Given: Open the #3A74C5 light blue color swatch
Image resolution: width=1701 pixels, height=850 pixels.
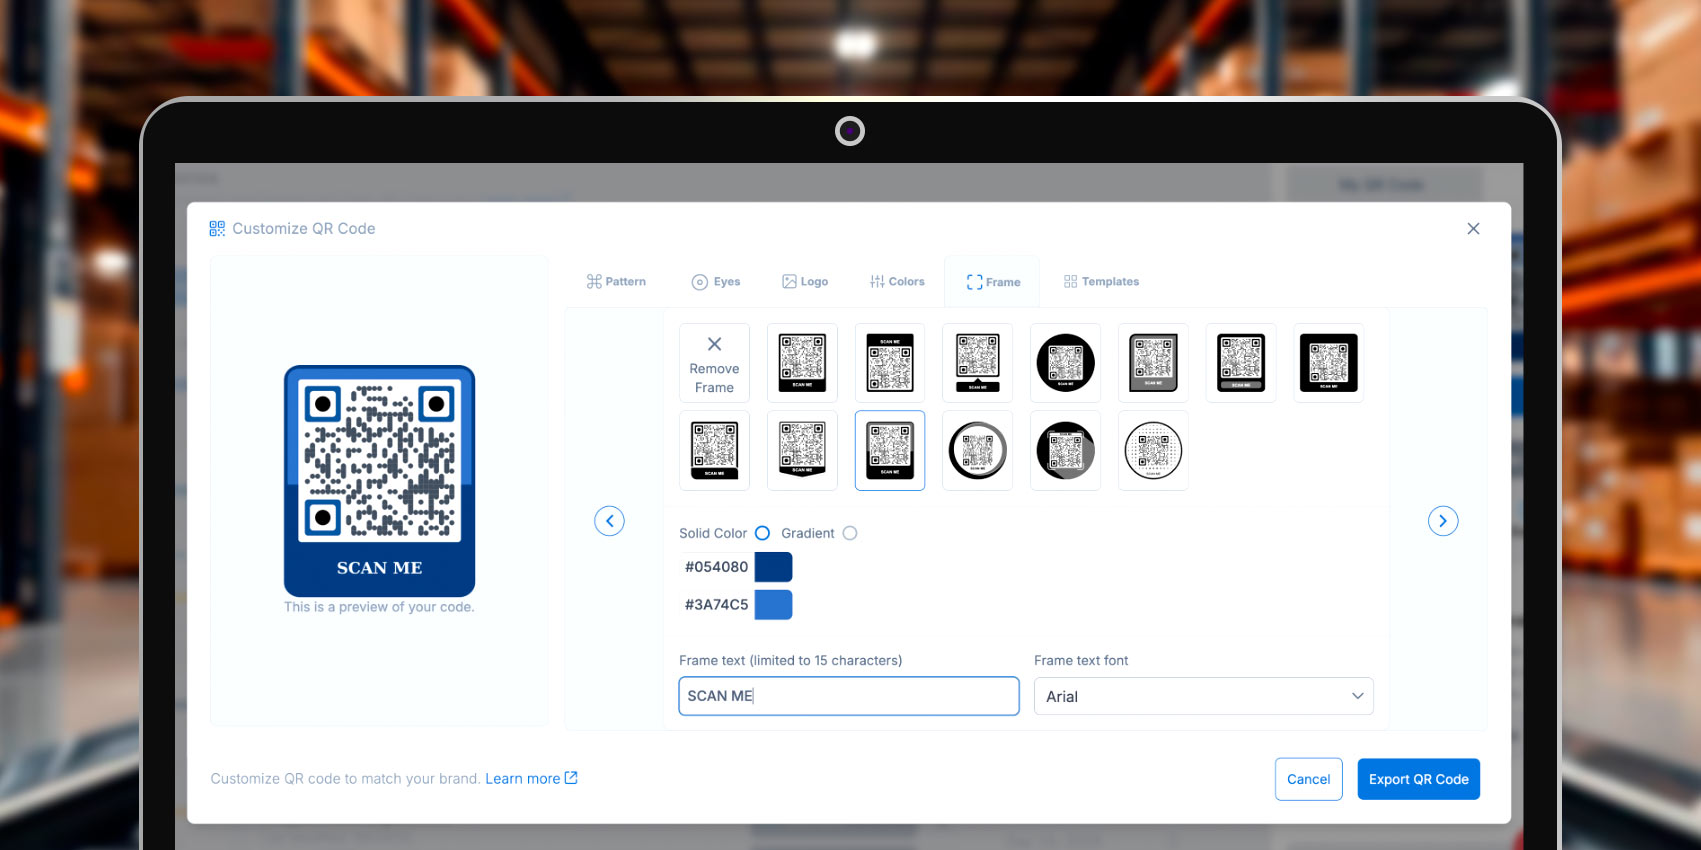Looking at the screenshot, I should point(773,605).
